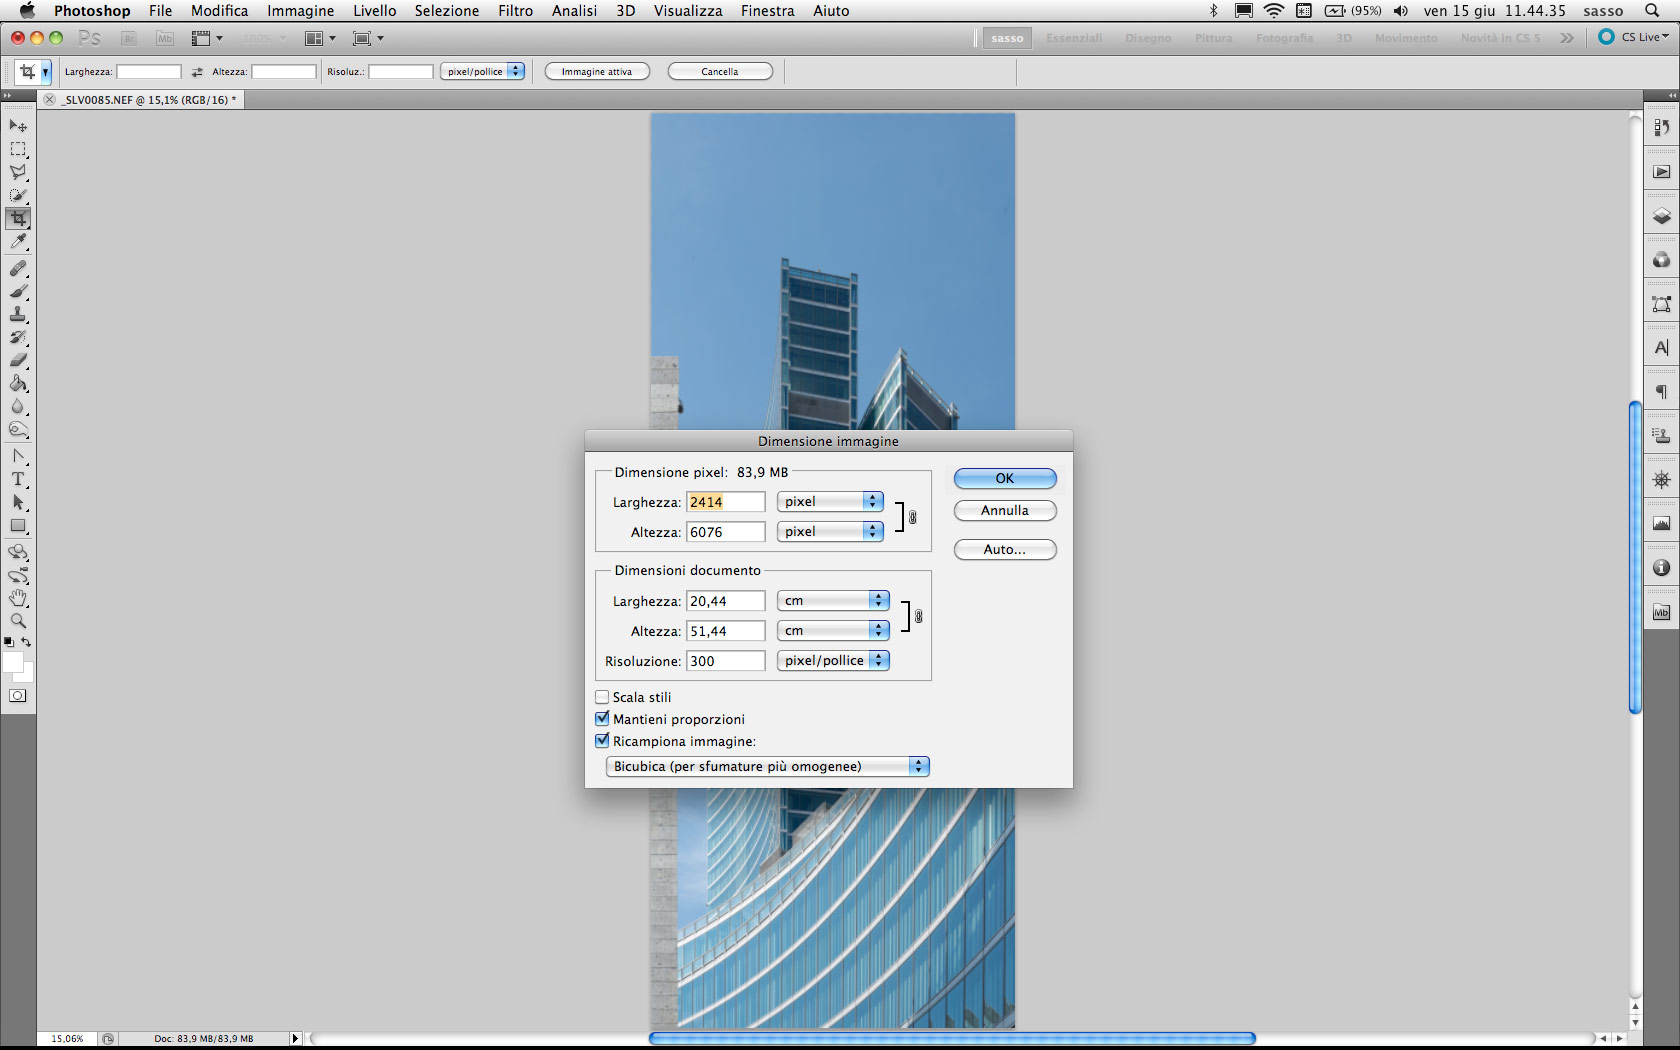Image resolution: width=1680 pixels, height=1050 pixels.
Task: Open the Layers panel icon
Action: point(1661,216)
